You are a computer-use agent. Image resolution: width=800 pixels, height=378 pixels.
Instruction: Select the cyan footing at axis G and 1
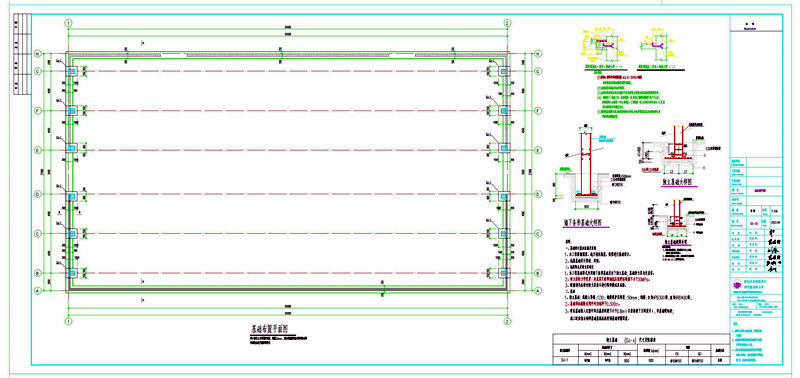click(71, 71)
